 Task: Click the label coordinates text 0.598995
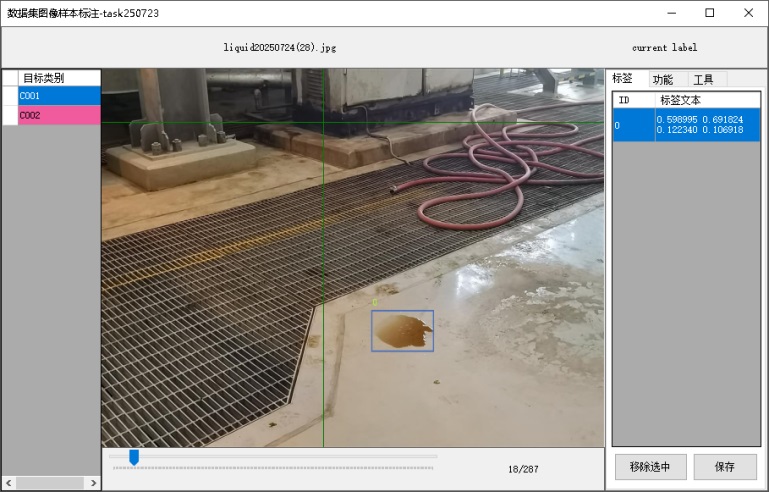click(677, 119)
